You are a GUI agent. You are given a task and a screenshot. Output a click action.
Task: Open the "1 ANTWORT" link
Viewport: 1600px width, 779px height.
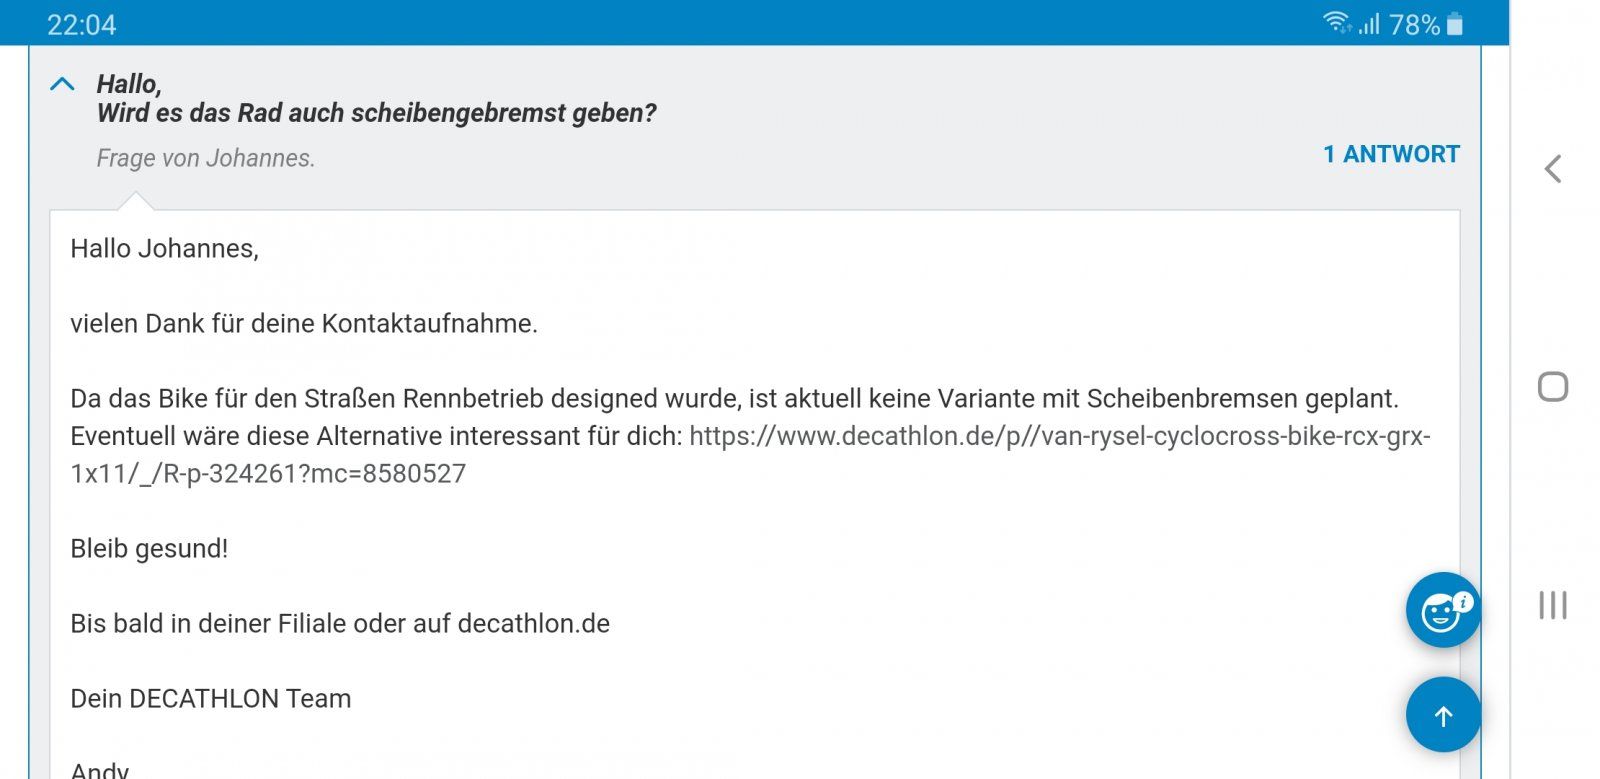(x=1391, y=154)
